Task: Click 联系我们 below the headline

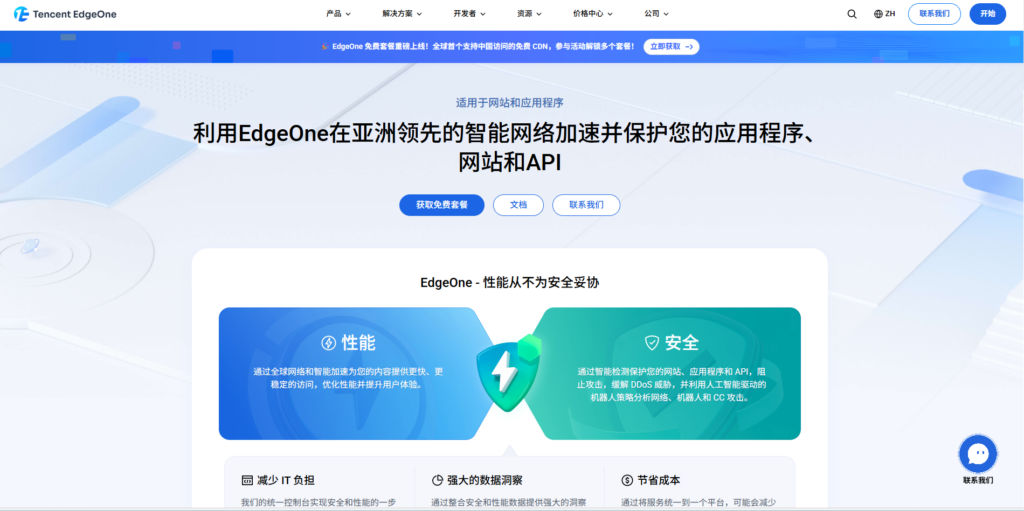Action: click(586, 205)
